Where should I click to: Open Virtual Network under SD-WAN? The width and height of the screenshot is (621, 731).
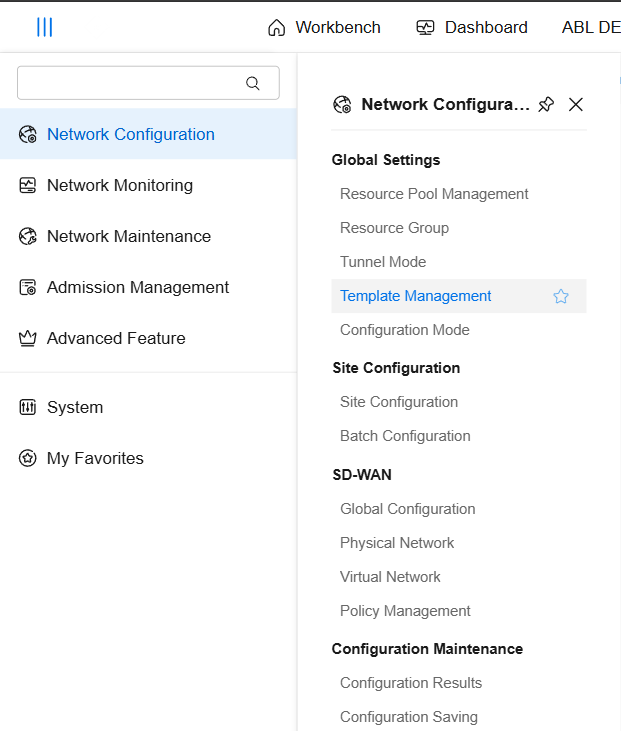(x=390, y=577)
